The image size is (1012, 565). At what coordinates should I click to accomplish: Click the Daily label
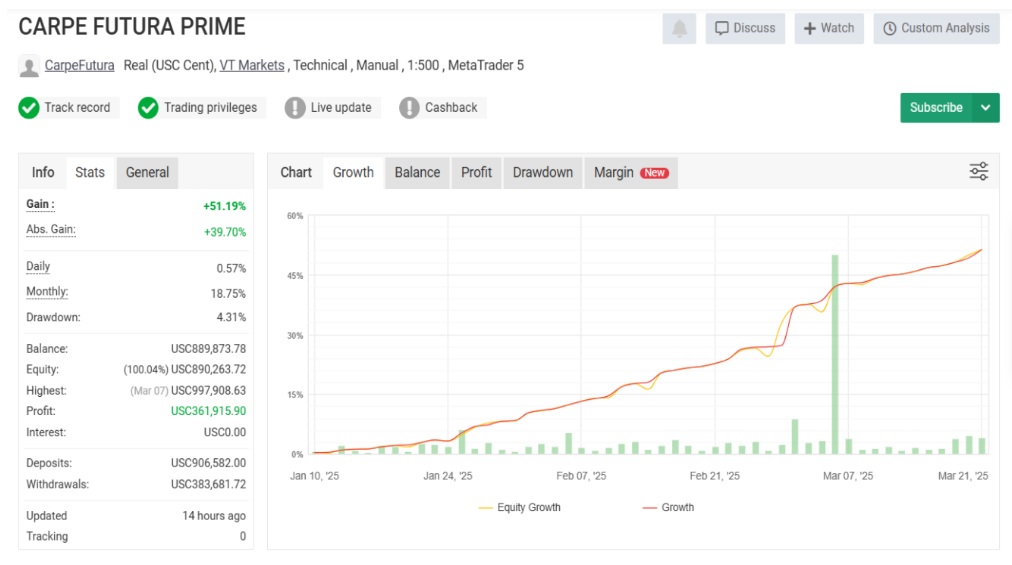pos(38,266)
